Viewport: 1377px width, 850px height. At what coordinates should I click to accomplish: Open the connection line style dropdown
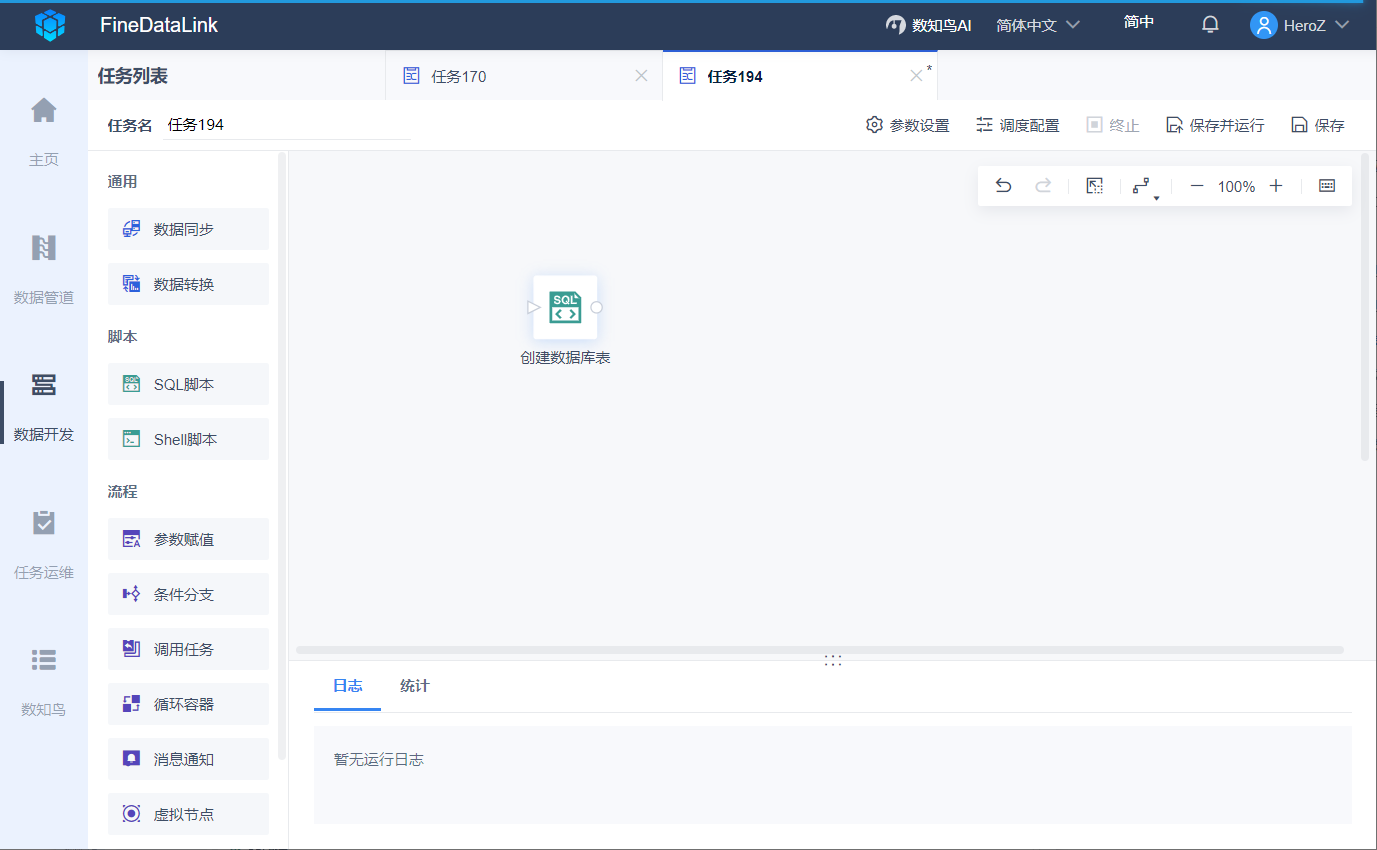tap(1145, 187)
